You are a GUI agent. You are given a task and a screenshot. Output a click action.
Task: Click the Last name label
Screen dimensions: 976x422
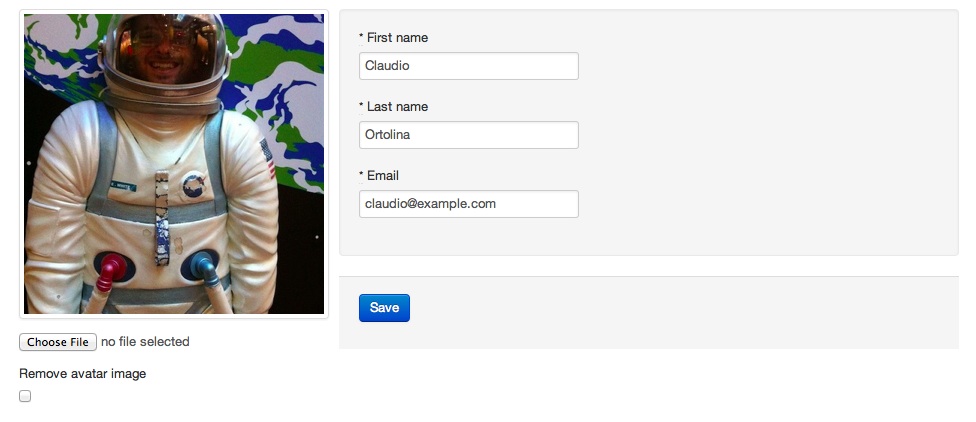[397, 106]
